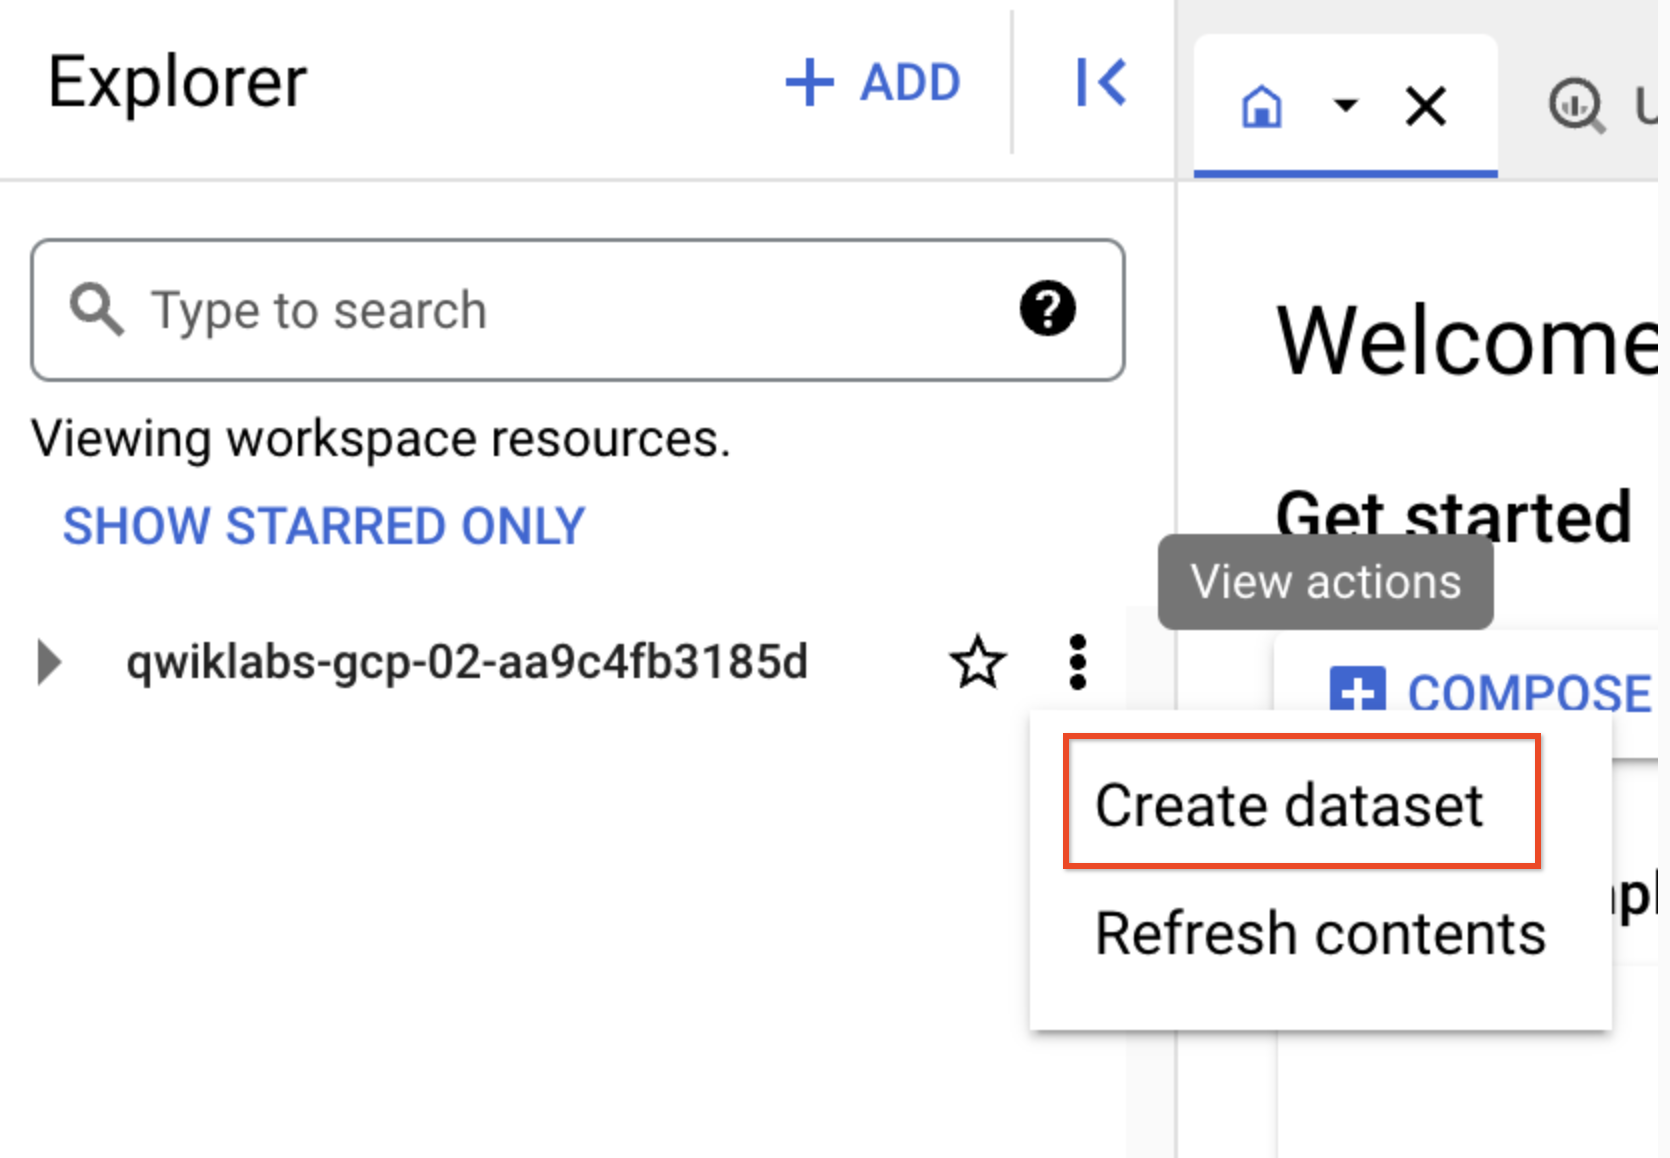Open view actions via the three-dot icon
1670x1158 pixels.
tap(1078, 661)
